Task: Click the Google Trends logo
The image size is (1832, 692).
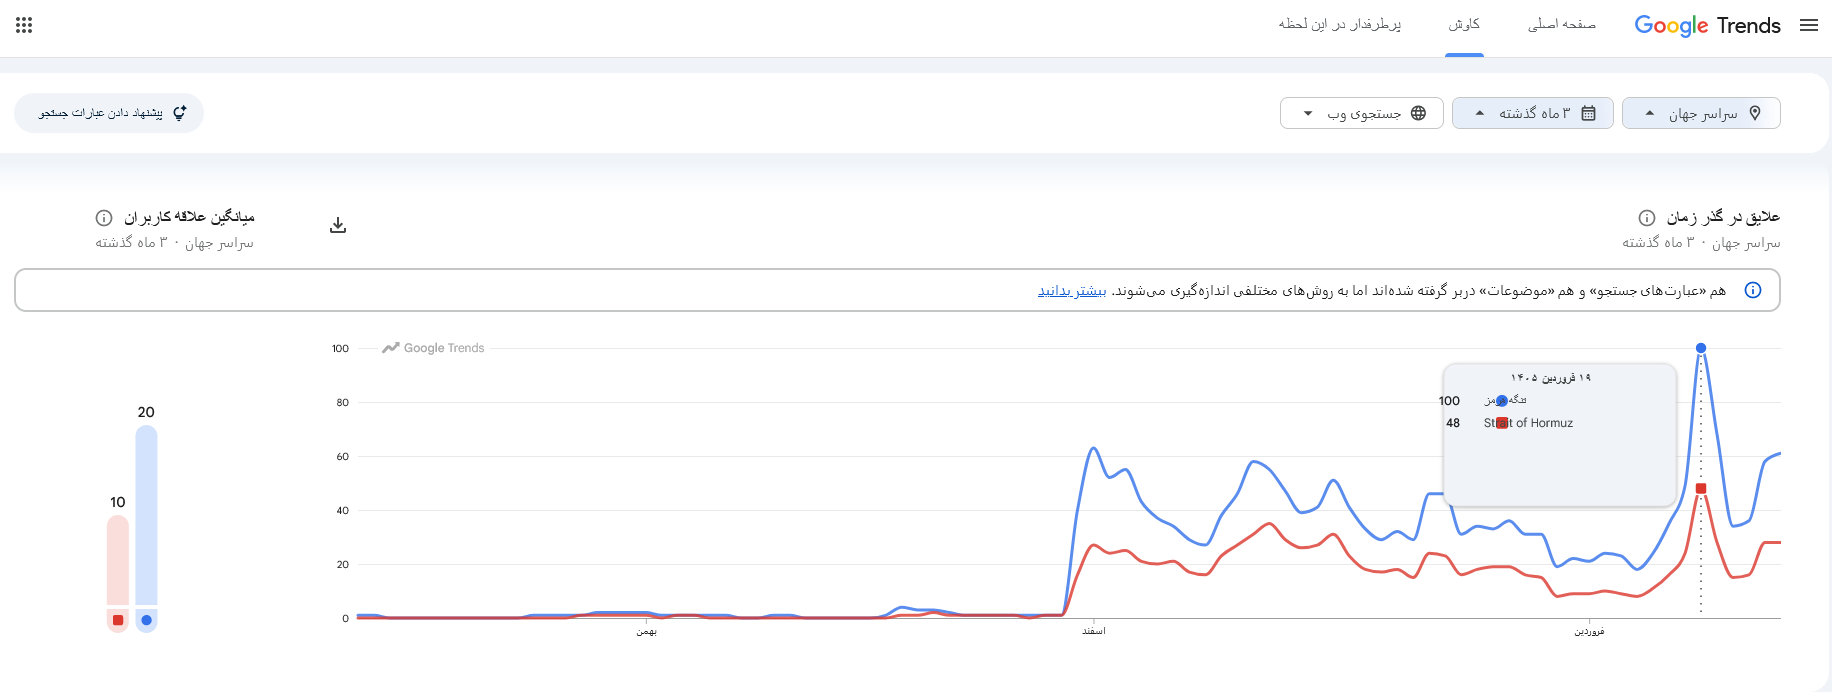Action: click(1707, 26)
